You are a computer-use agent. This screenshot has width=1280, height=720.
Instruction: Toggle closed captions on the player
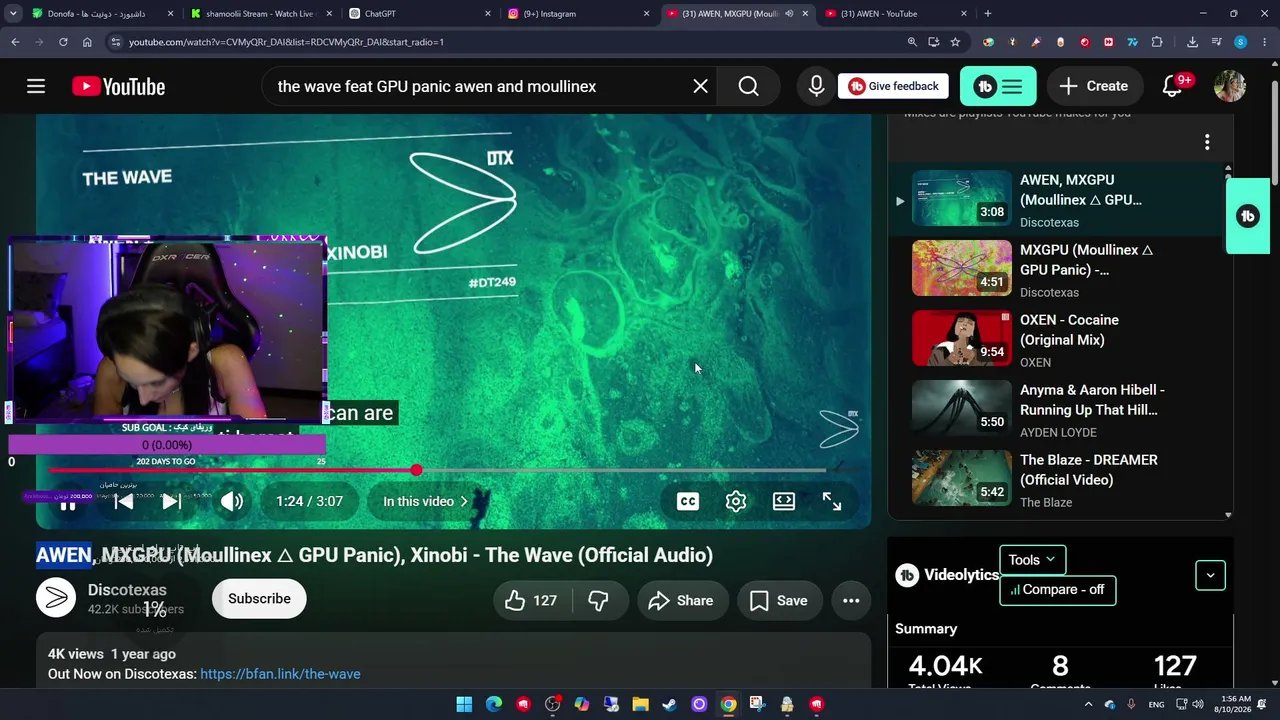688,501
